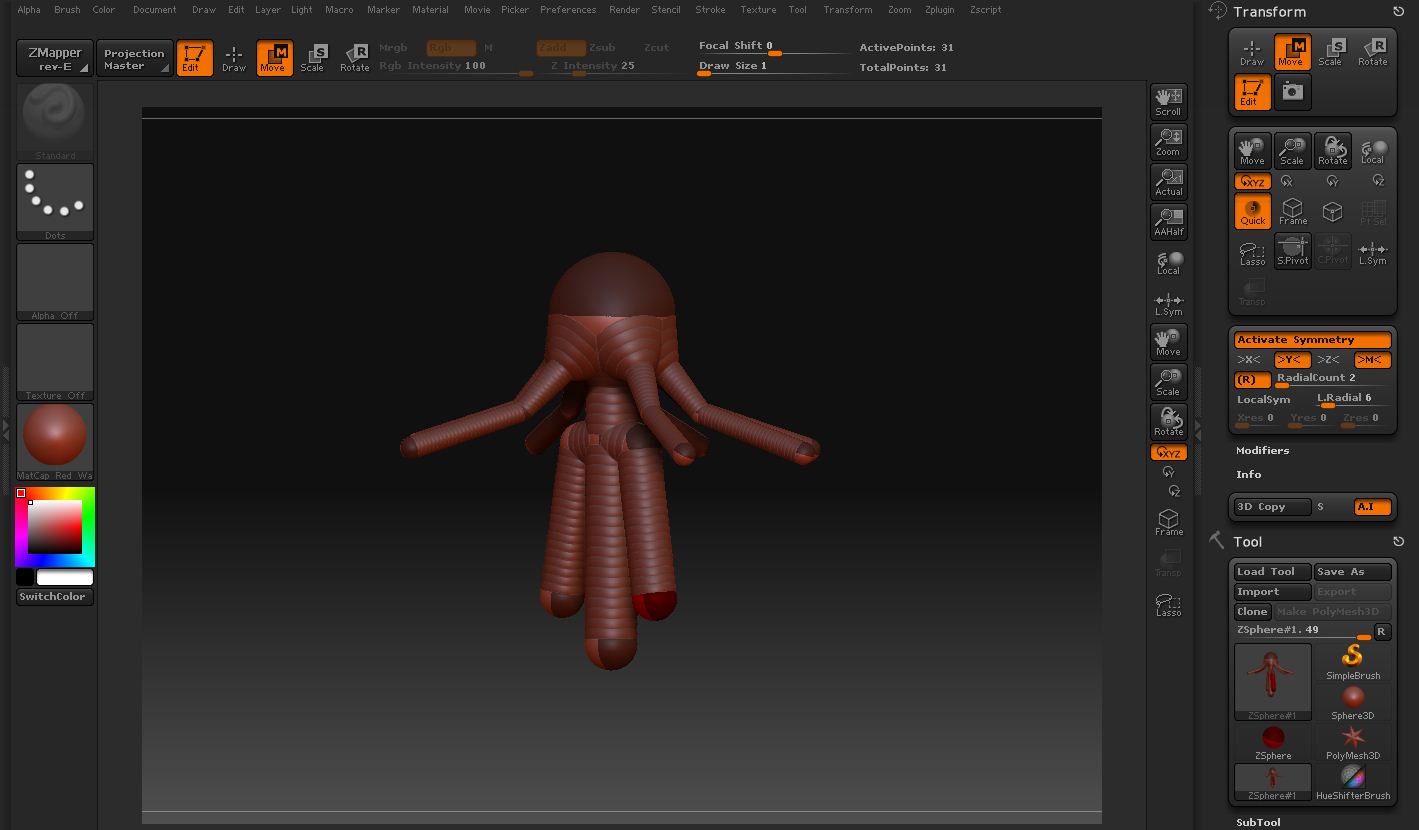Click the Frame icon in the Transform palette
1419x830 pixels.
(1292, 210)
